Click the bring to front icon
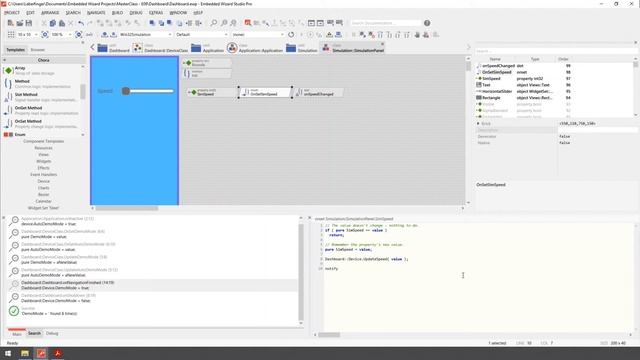The width and height of the screenshot is (640, 360). [x=152, y=23]
